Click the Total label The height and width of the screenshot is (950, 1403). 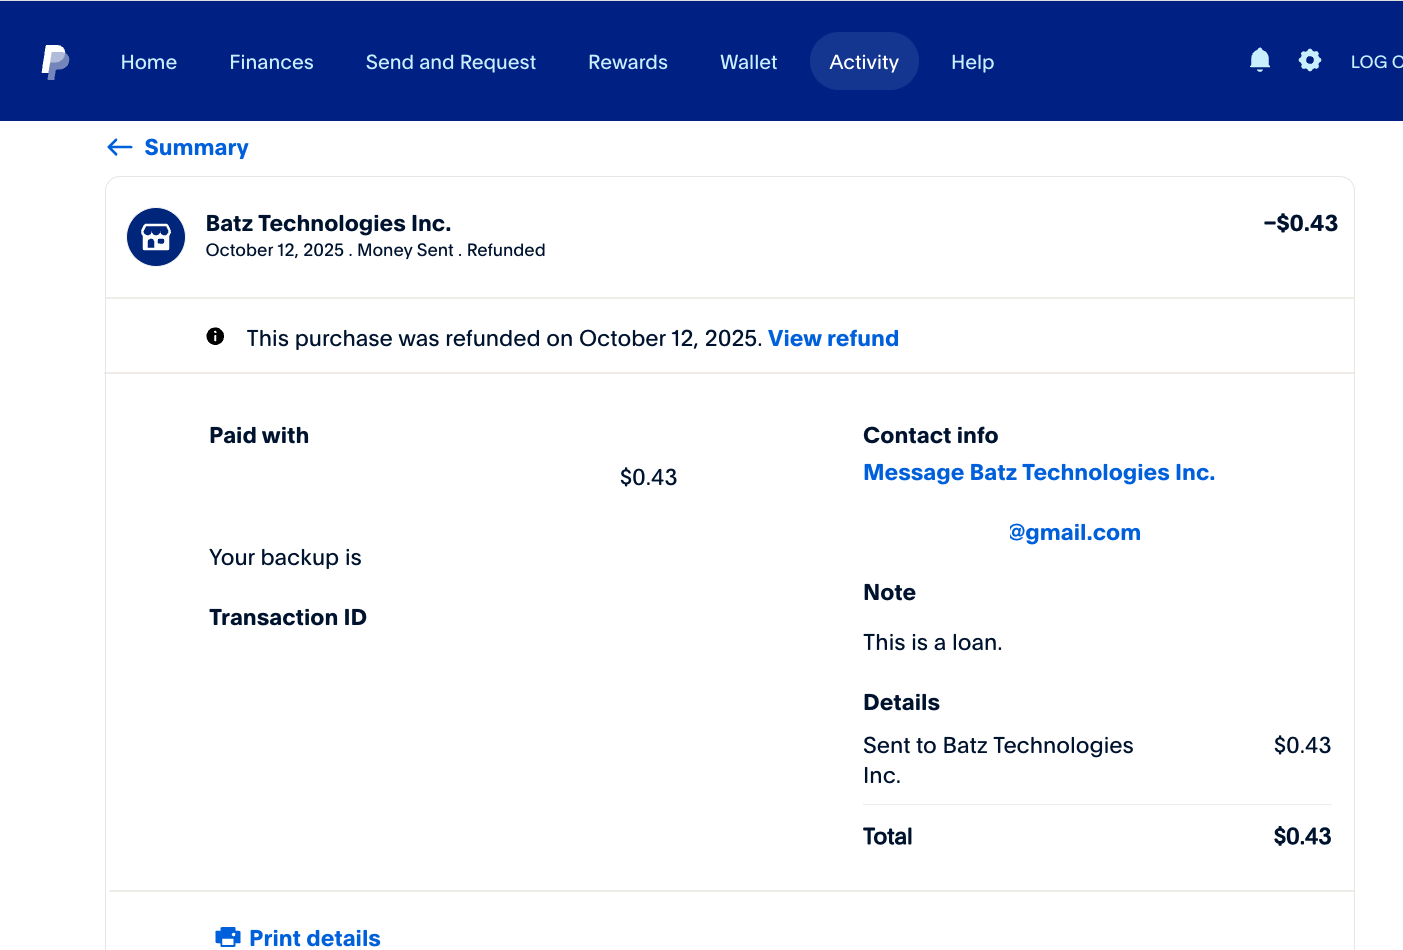[887, 836]
